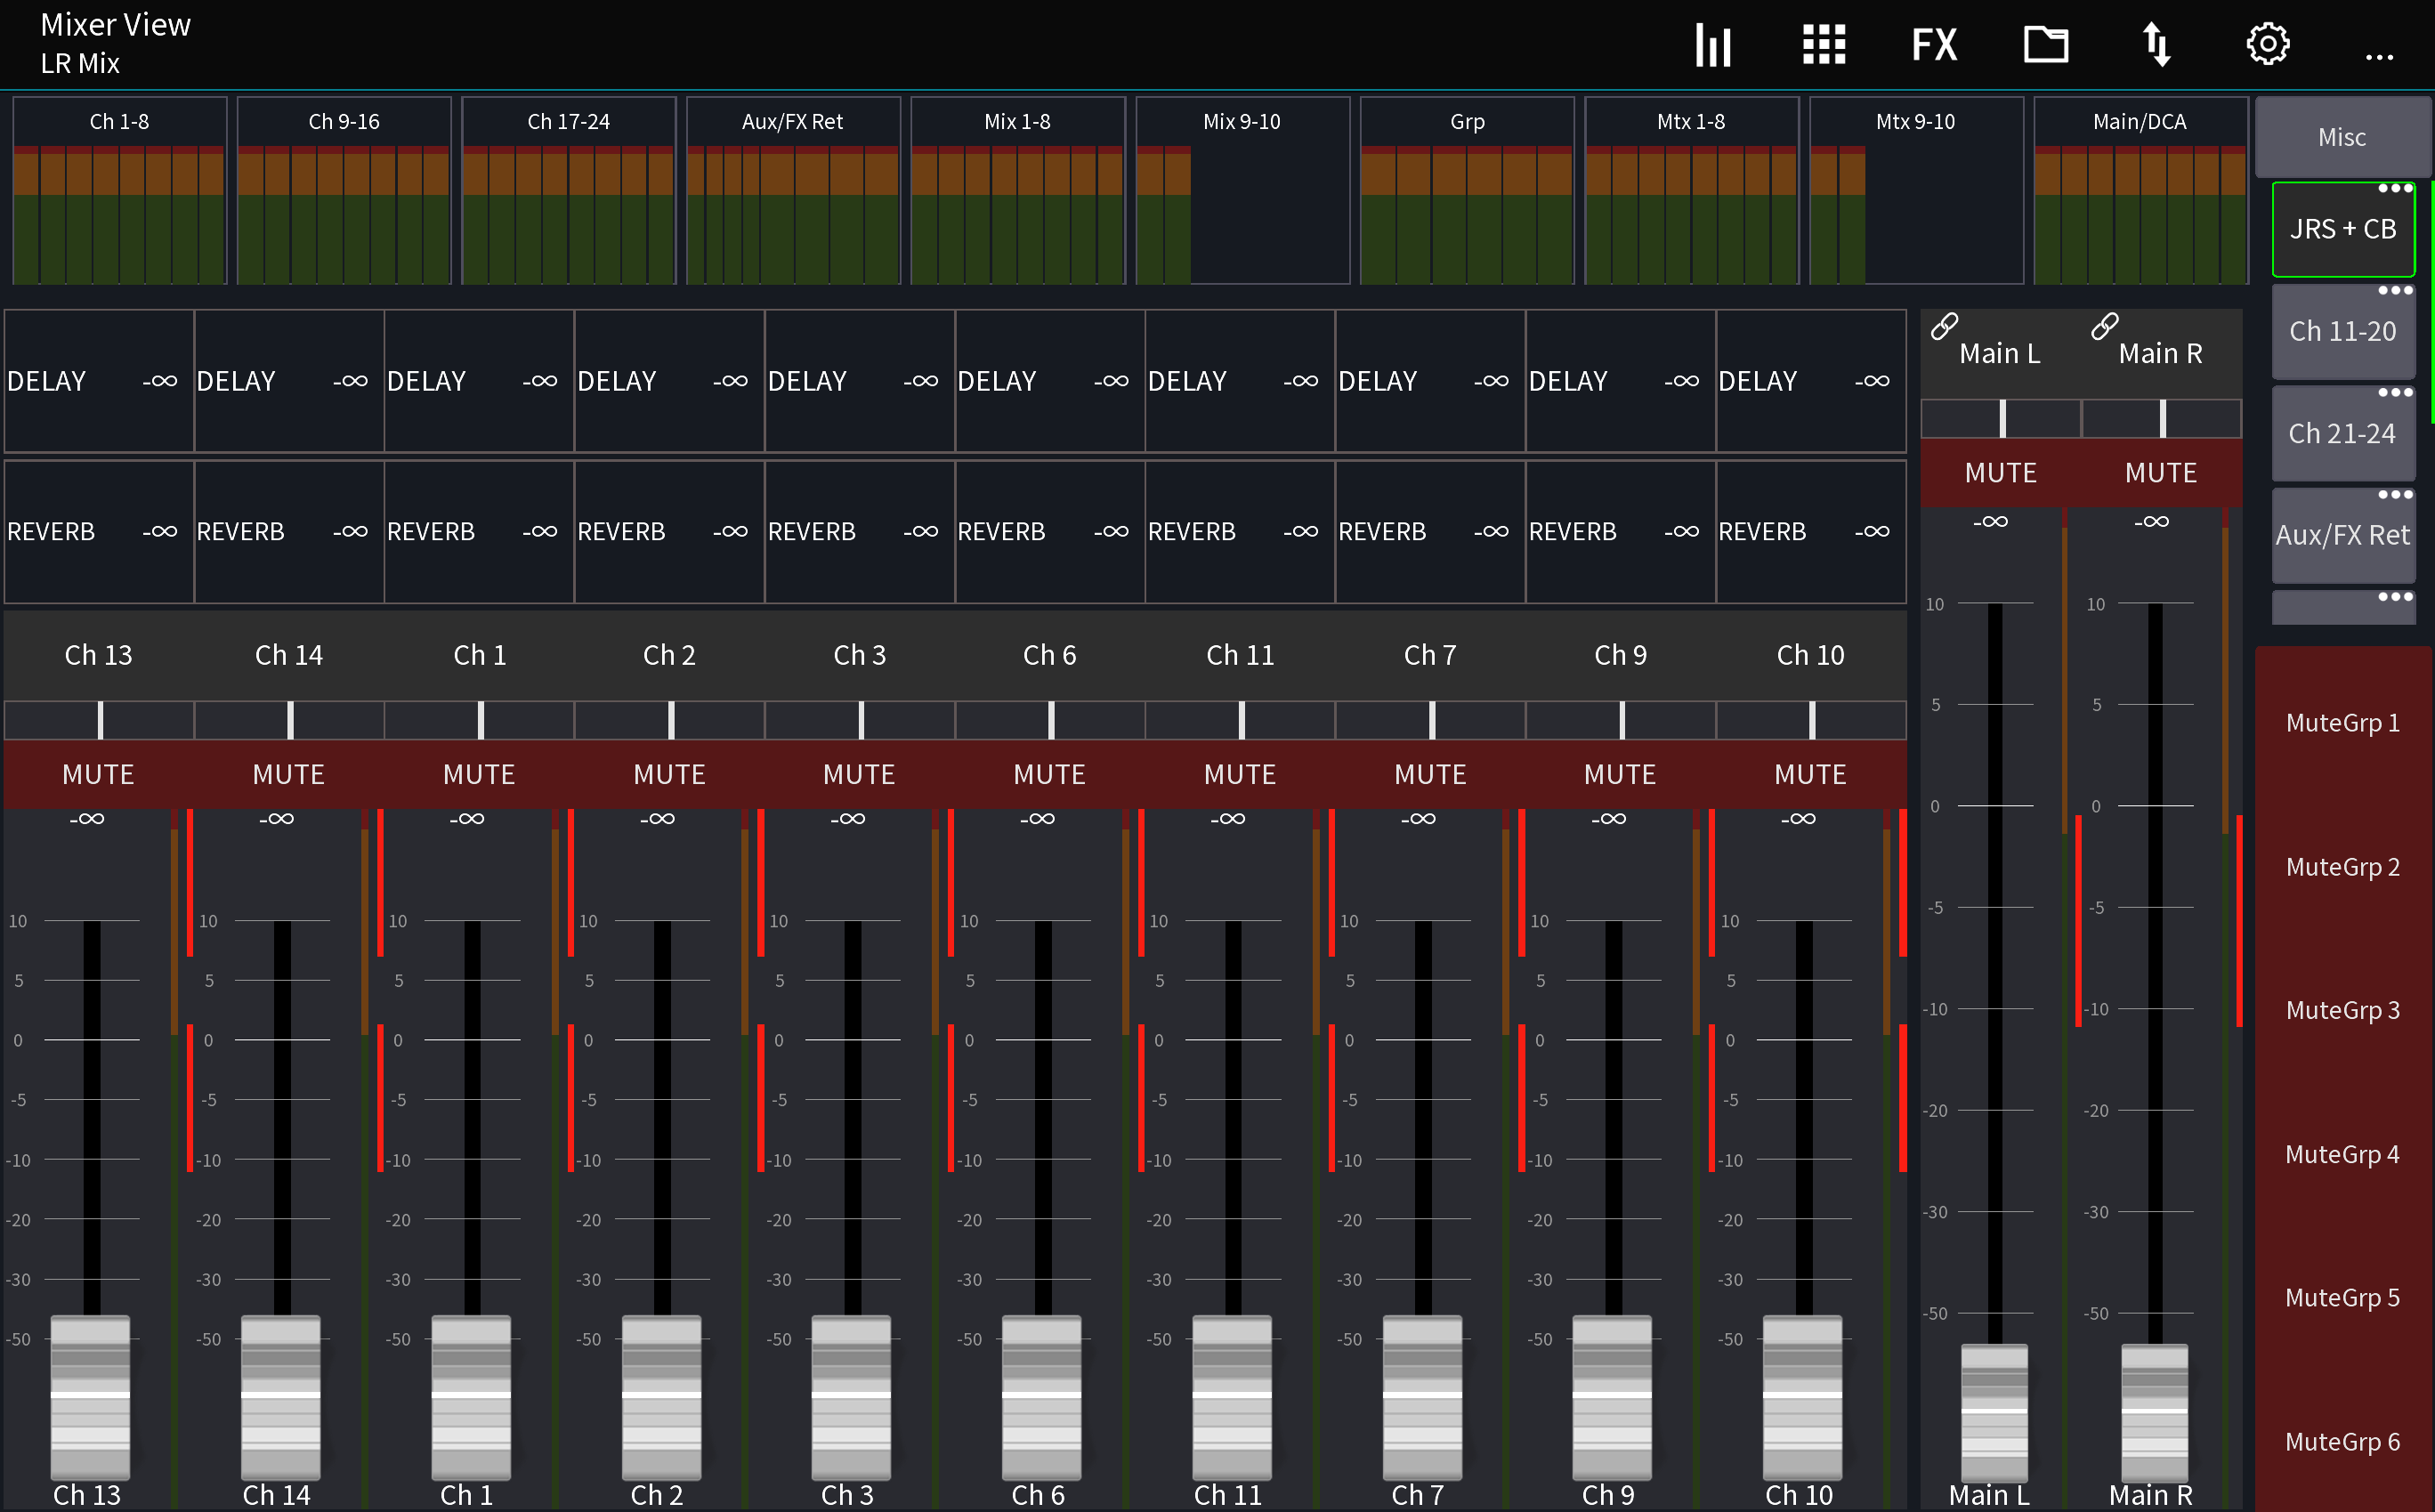Mute channel Ch 13
The image size is (2435, 1512).
[97, 773]
